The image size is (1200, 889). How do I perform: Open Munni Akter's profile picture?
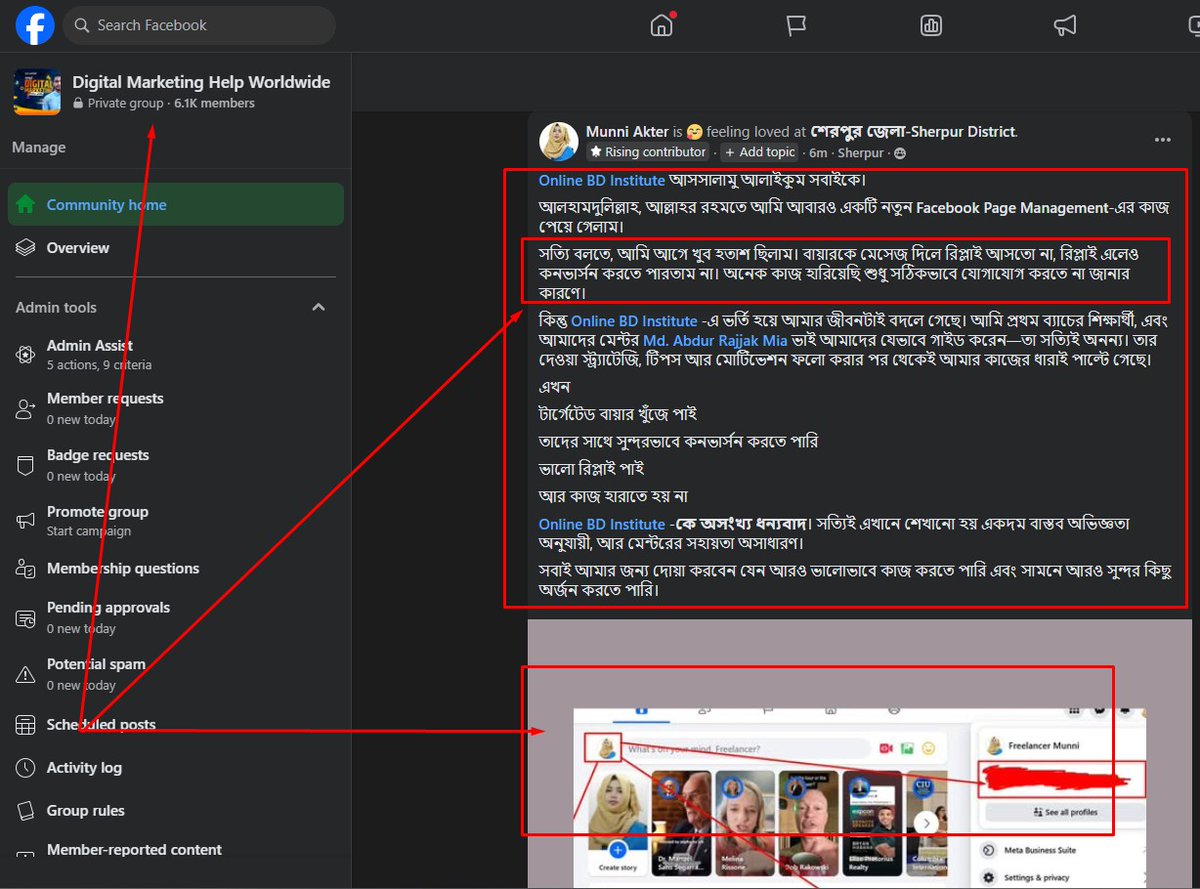pos(558,141)
